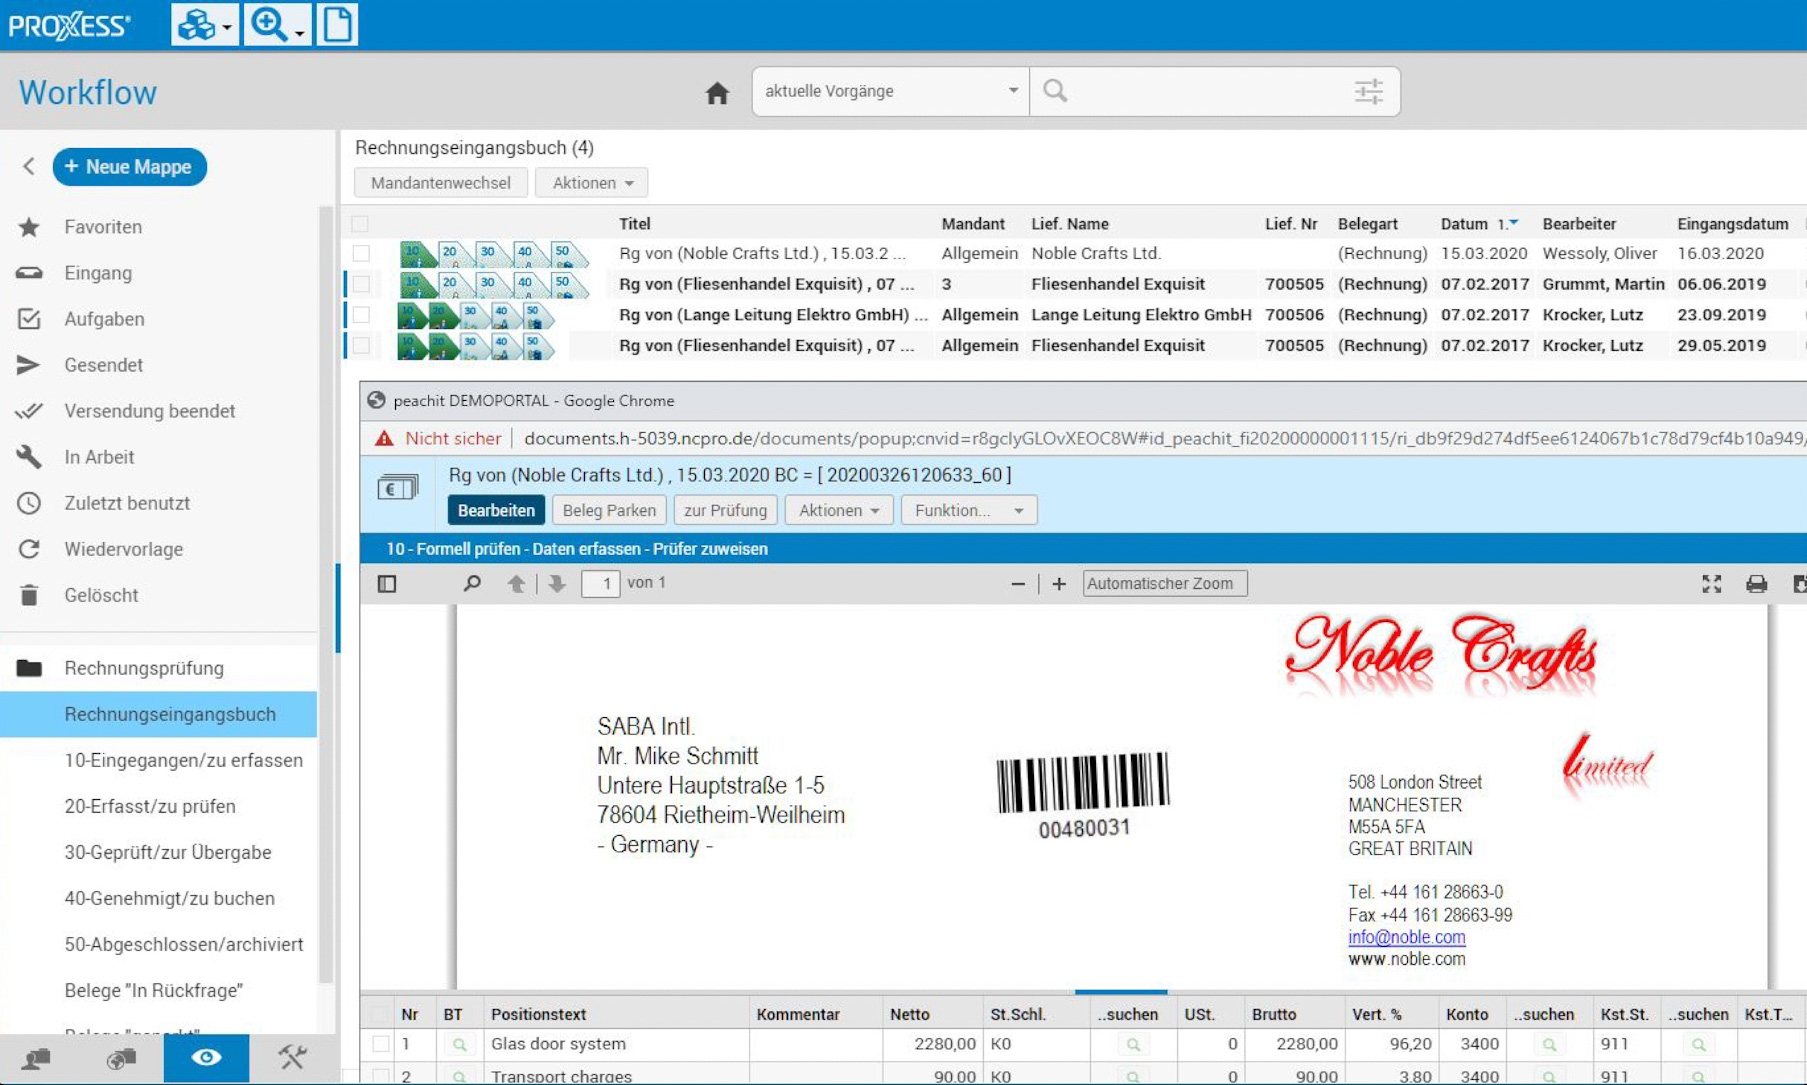Click workflow status arrows of Fliesenhandel Mandant 3 row
Viewport: 1807px width, 1085px height.
[494, 285]
